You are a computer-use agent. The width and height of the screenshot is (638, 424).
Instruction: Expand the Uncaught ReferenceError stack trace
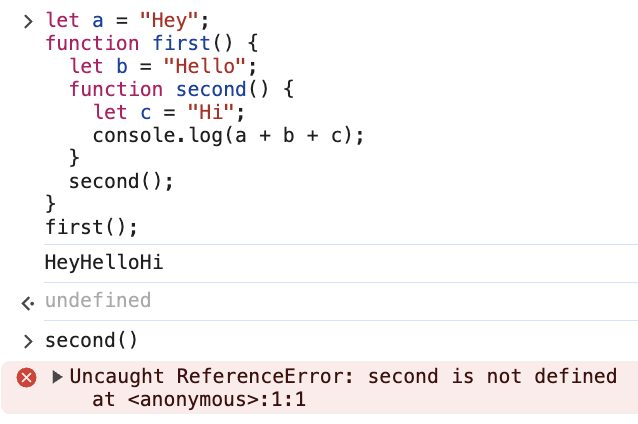[x=57, y=377]
